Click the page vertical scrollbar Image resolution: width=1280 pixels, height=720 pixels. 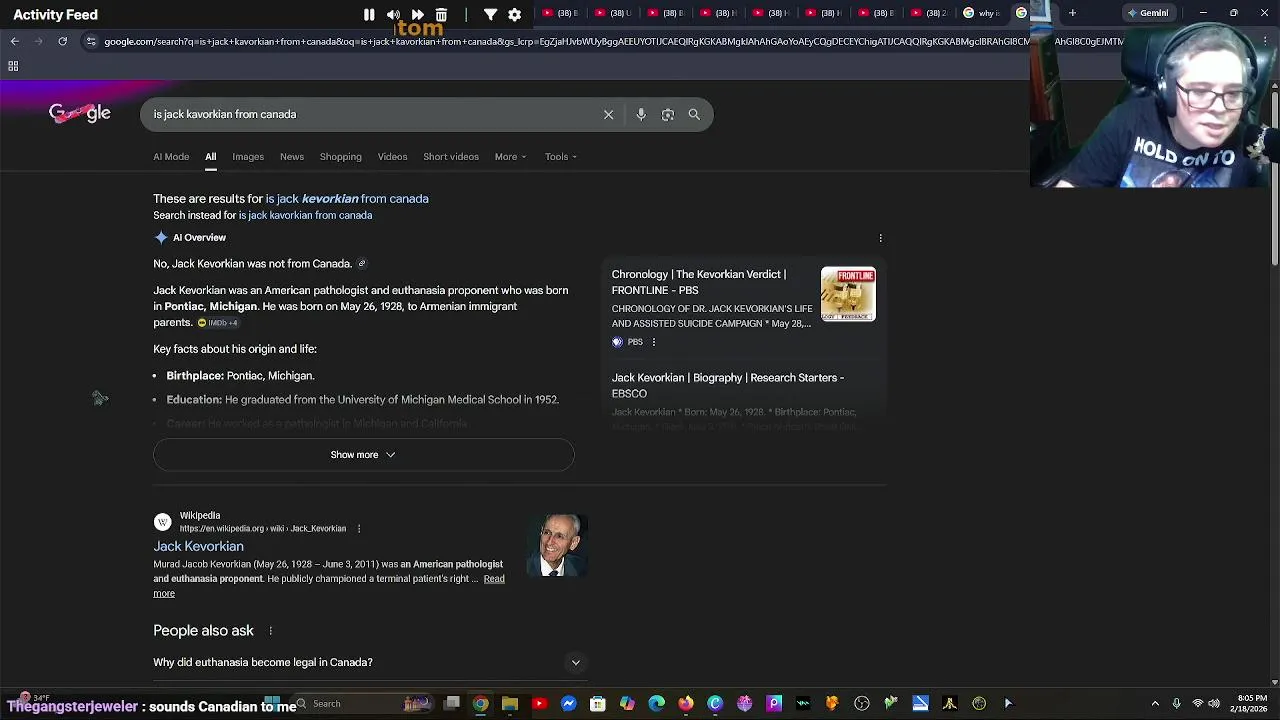click(x=1274, y=180)
